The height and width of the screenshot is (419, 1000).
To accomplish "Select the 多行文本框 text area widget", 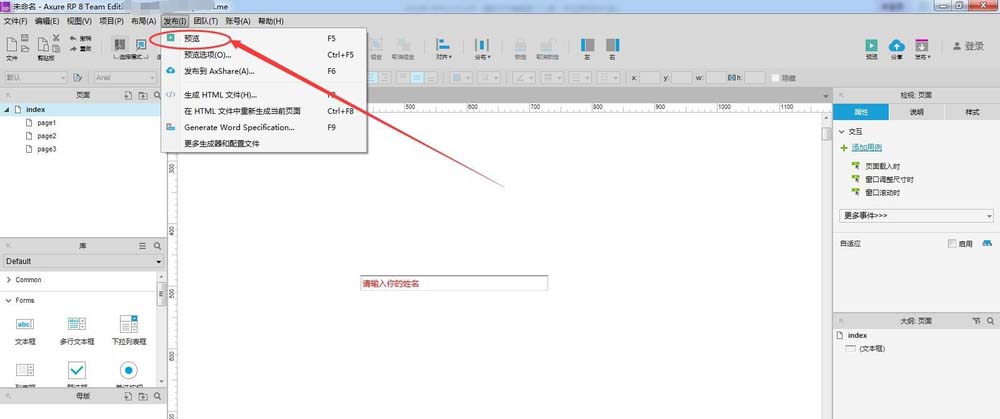I will point(77,330).
